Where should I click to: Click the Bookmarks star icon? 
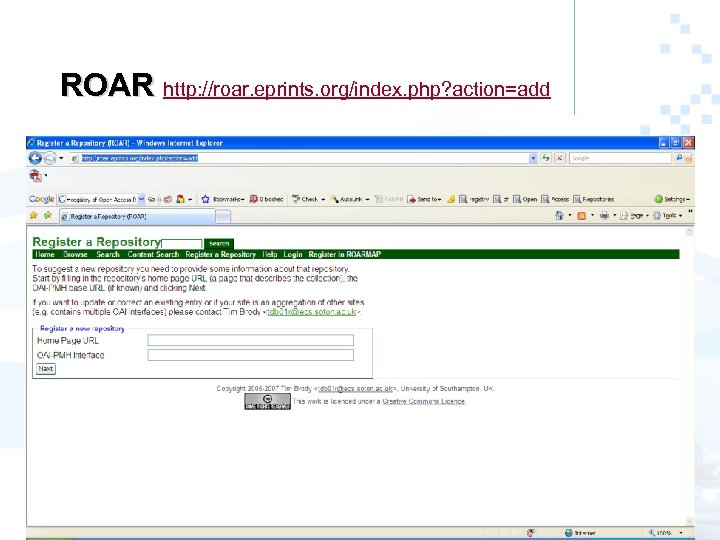[205, 199]
